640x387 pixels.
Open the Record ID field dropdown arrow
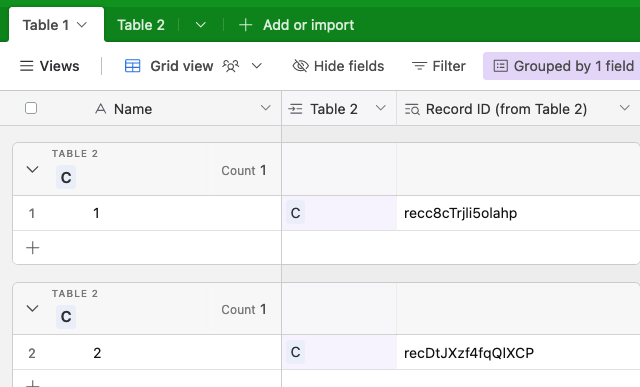624,108
